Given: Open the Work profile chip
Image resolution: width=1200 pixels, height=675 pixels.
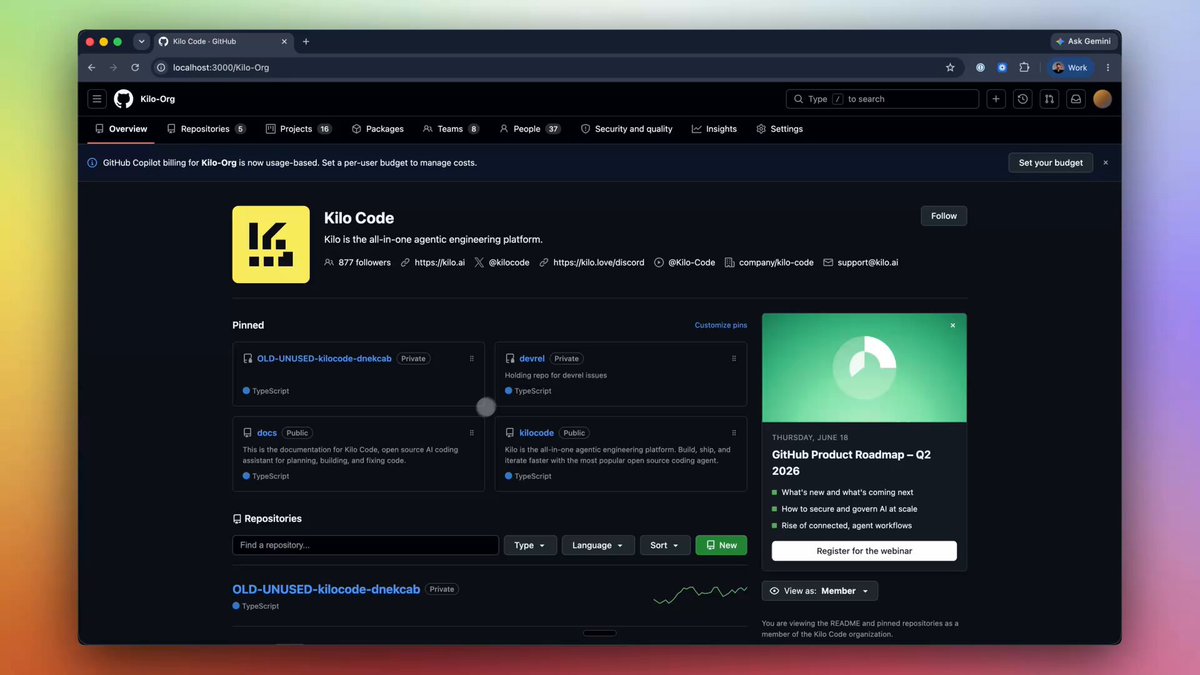Looking at the screenshot, I should [1070, 68].
